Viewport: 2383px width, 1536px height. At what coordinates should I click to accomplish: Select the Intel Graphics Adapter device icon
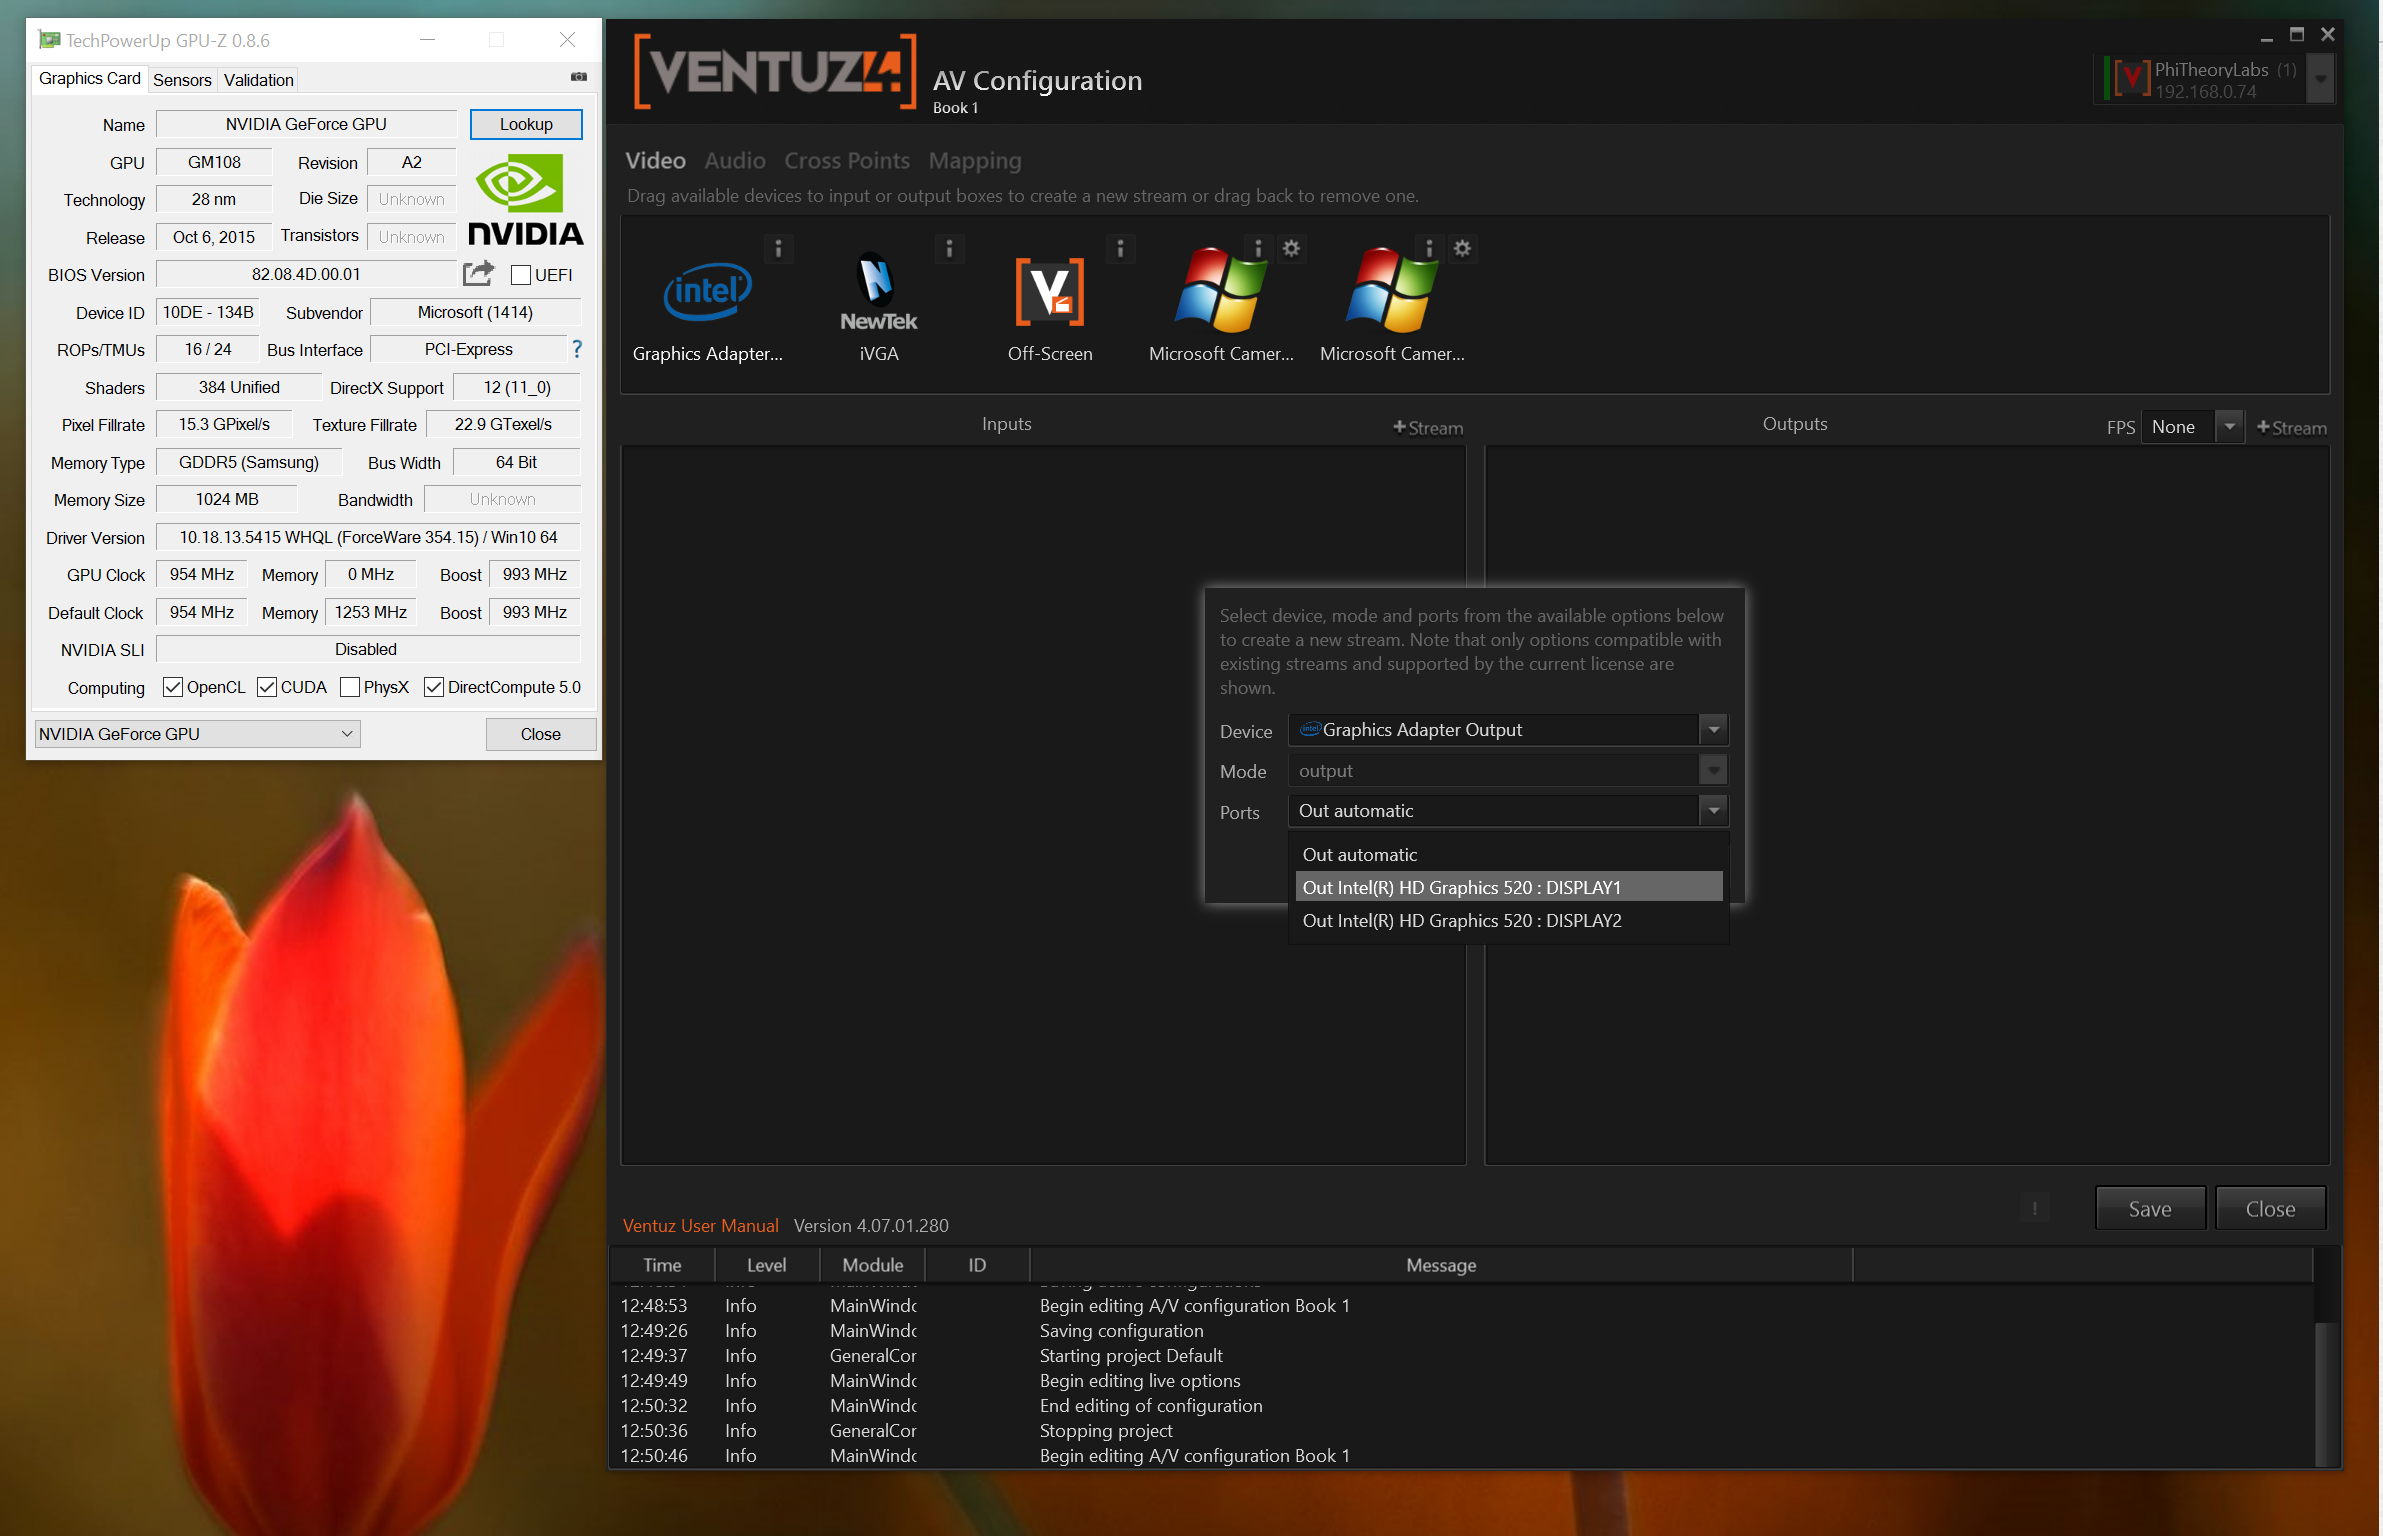[x=707, y=292]
